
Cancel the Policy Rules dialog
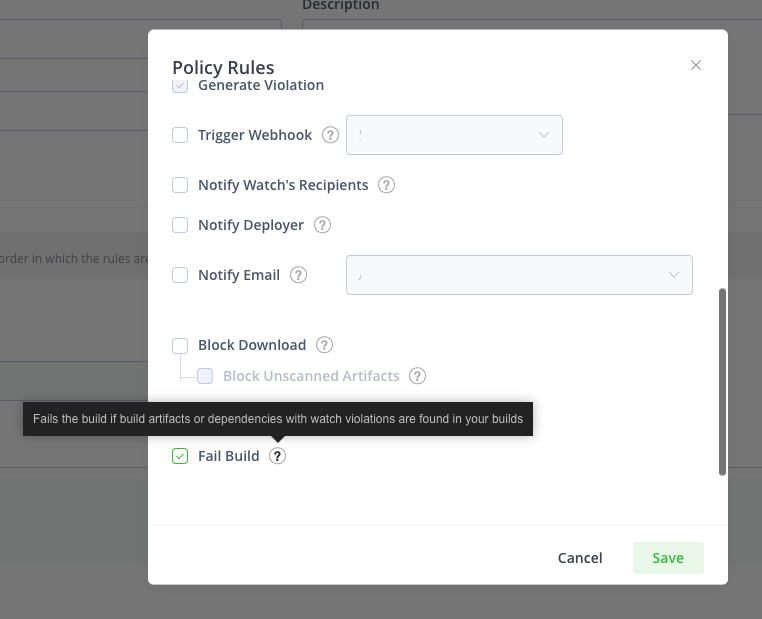click(580, 558)
